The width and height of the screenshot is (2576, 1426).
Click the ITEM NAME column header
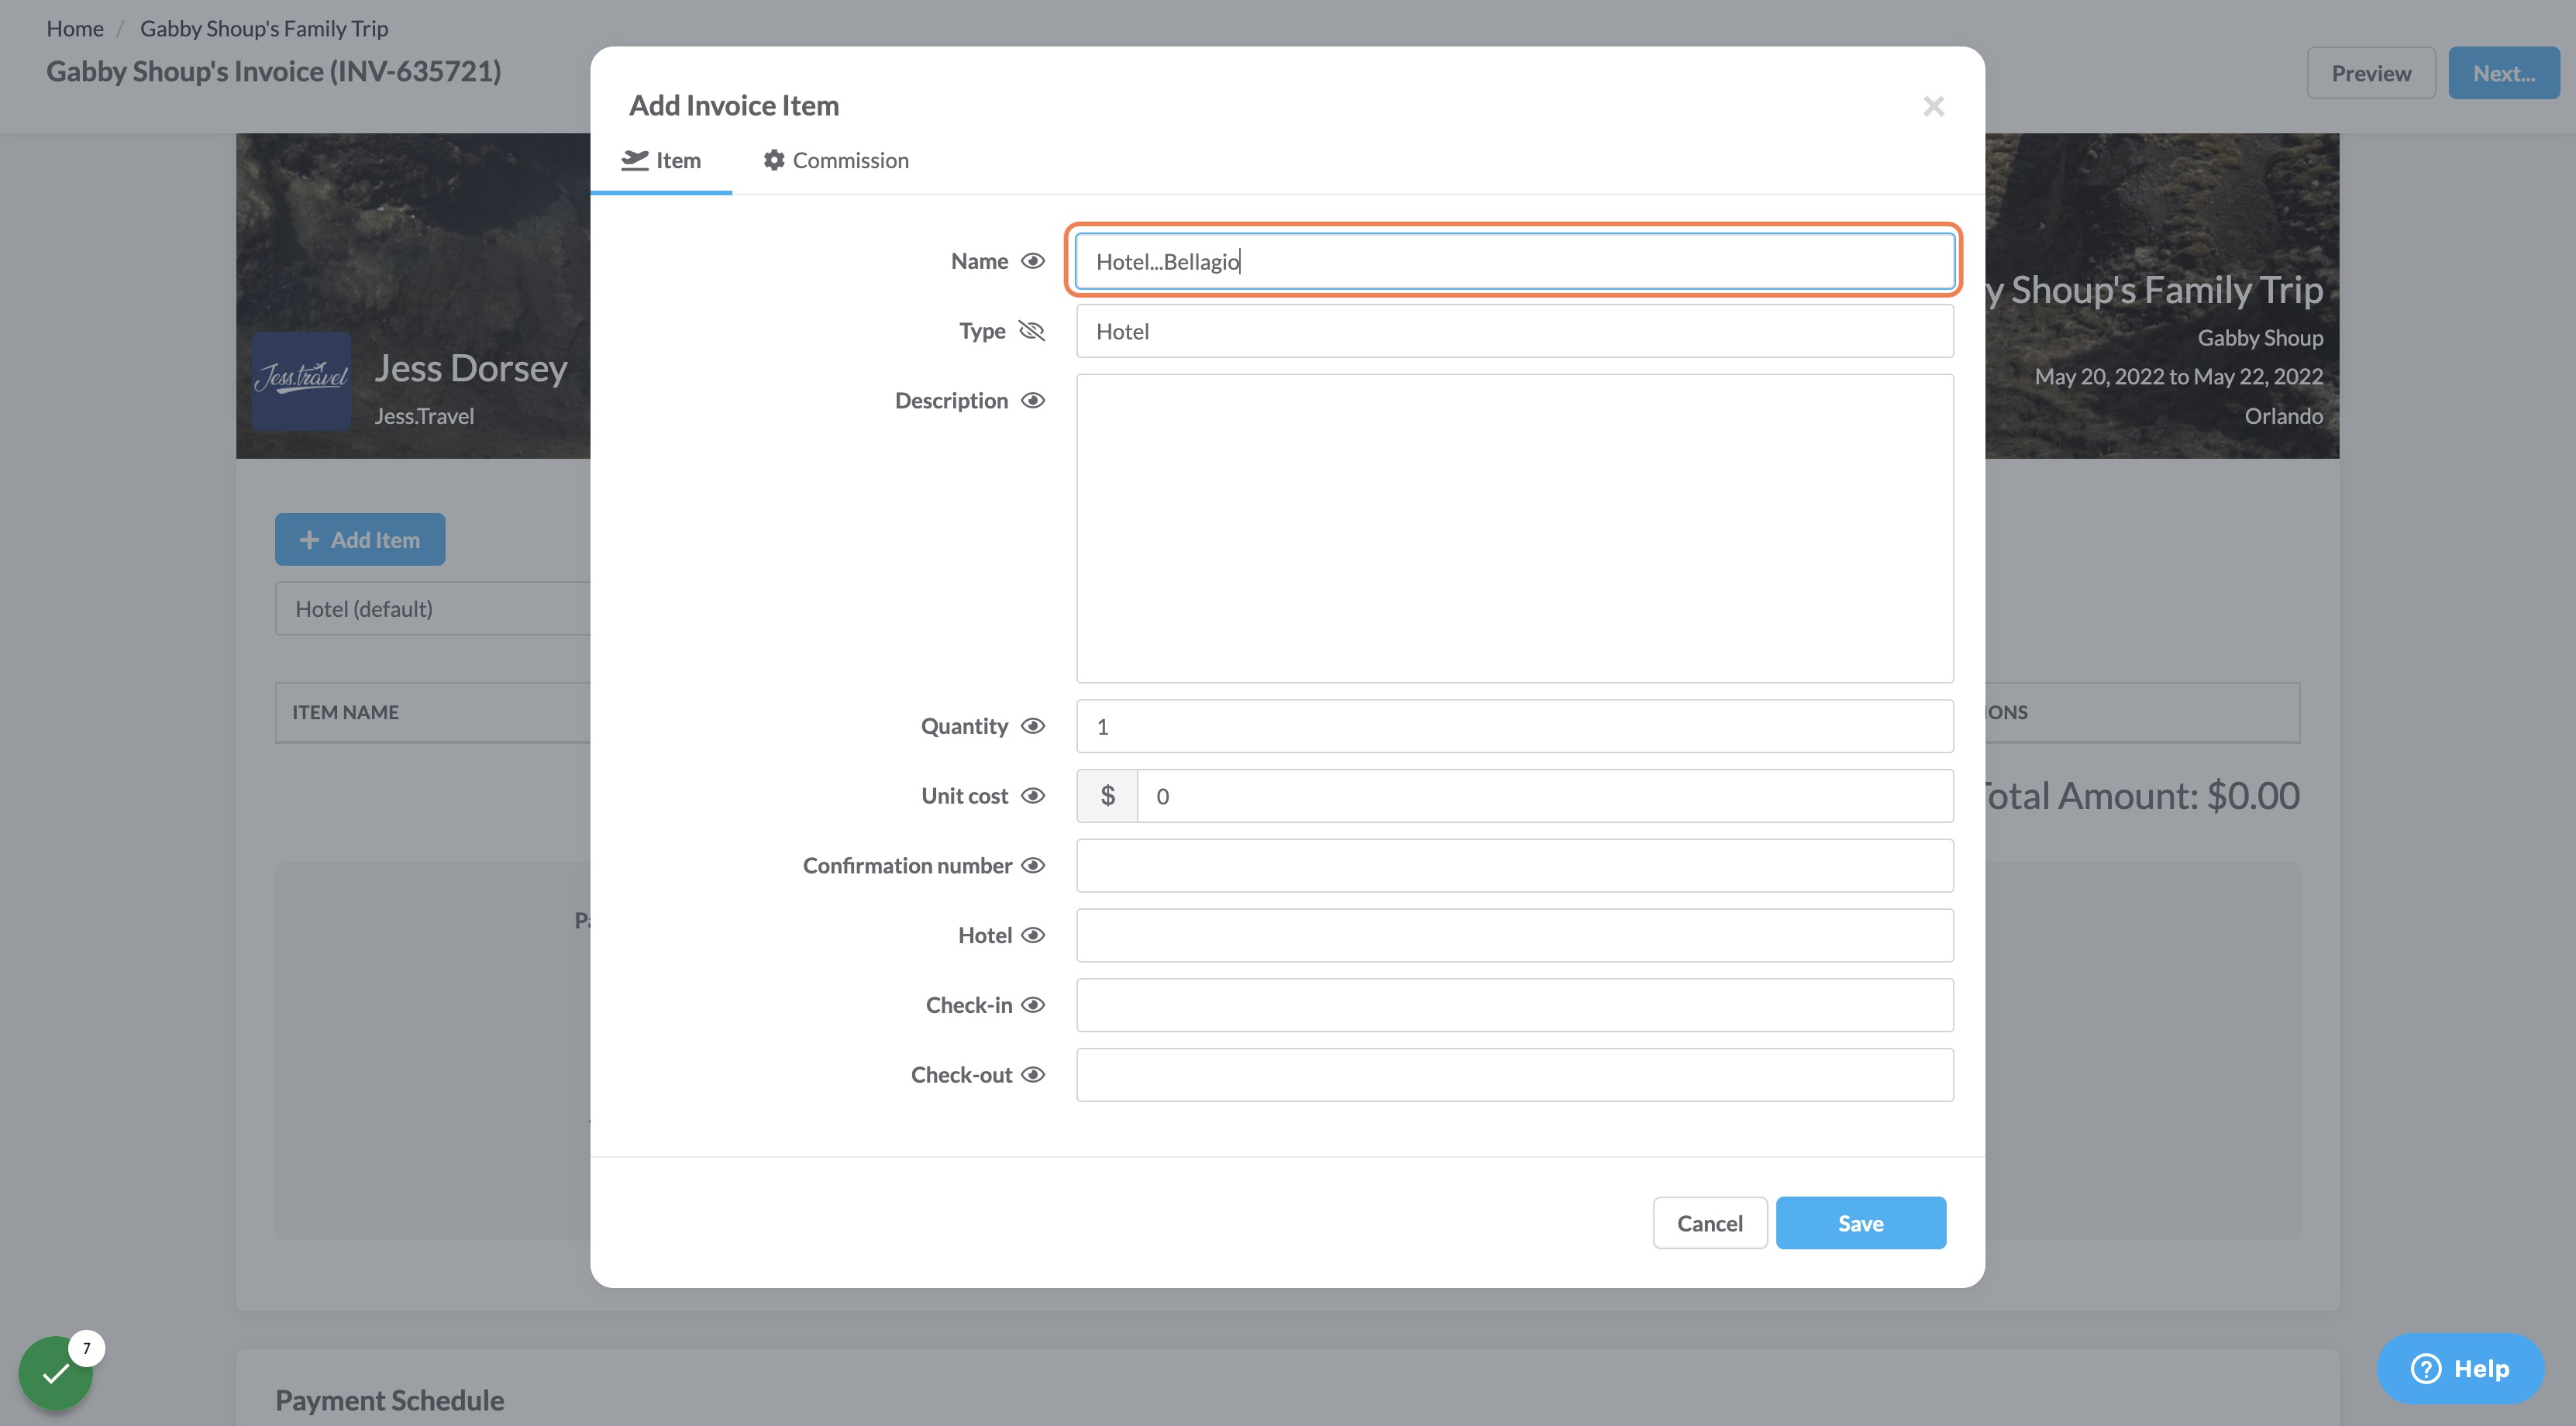tap(345, 712)
